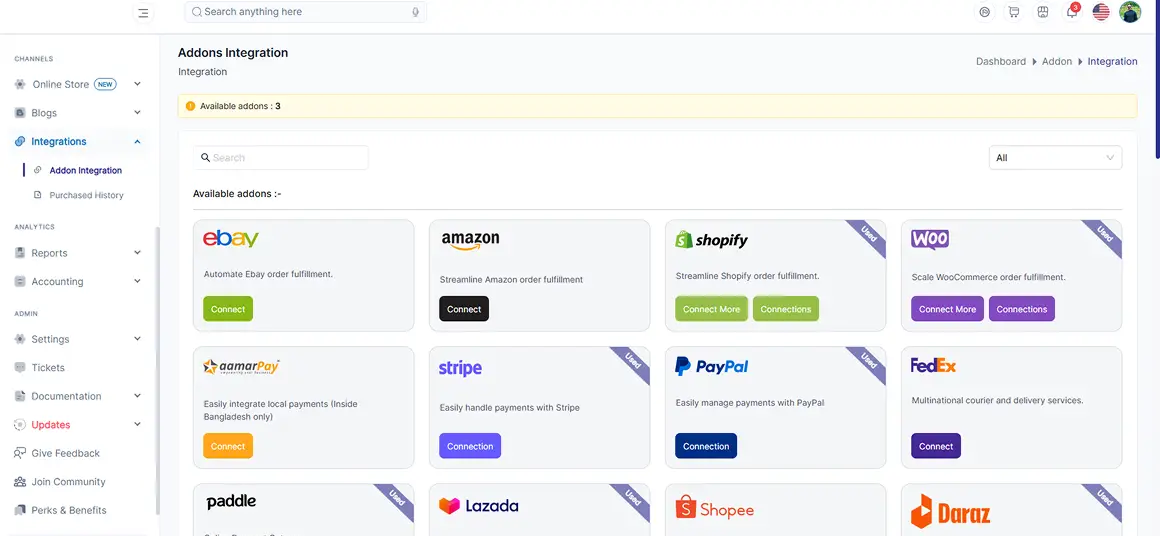The height and width of the screenshot is (536, 1160).
Task: Click the Stripe logo
Action: 460,368
